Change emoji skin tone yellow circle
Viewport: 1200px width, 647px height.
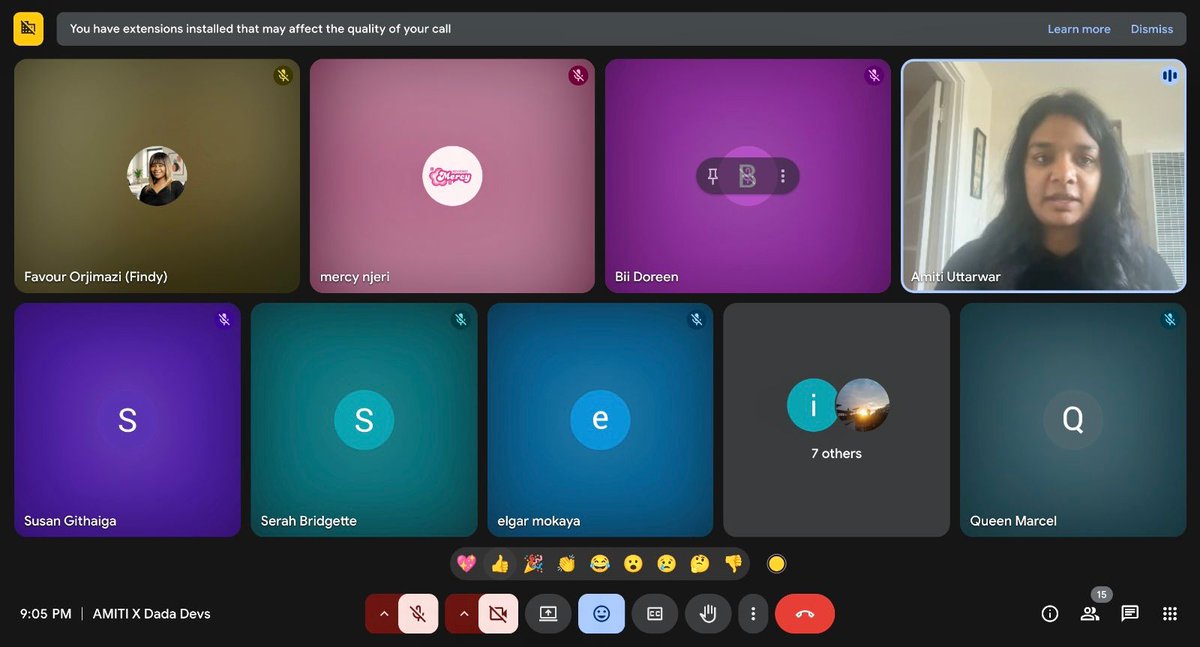[x=776, y=564]
